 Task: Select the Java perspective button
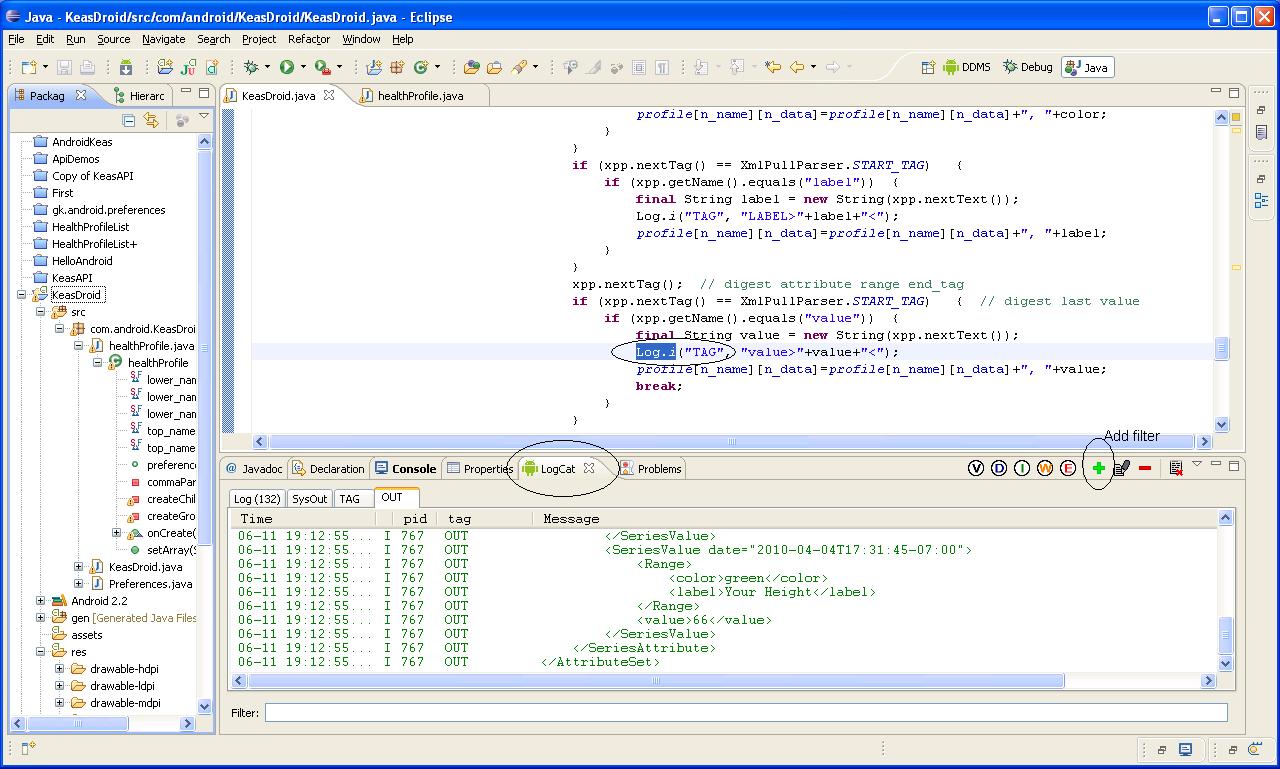click(1087, 67)
